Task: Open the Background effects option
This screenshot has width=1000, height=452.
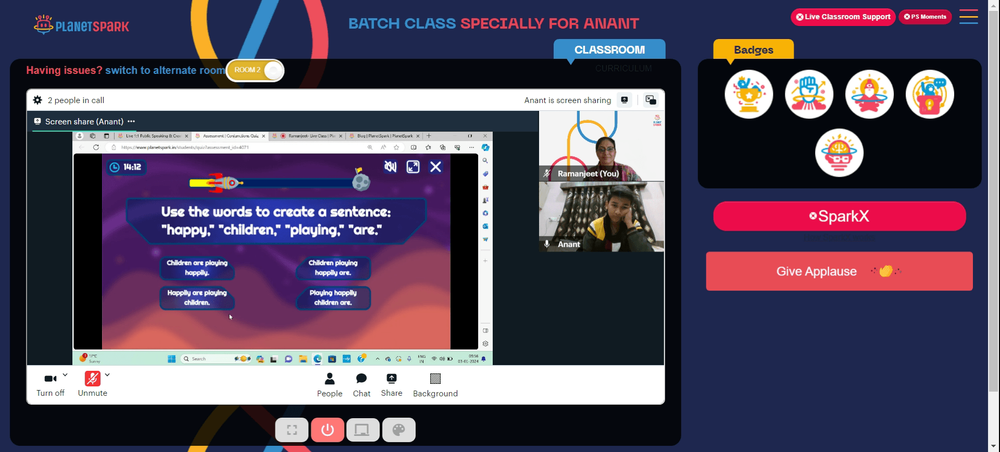Action: click(435, 385)
